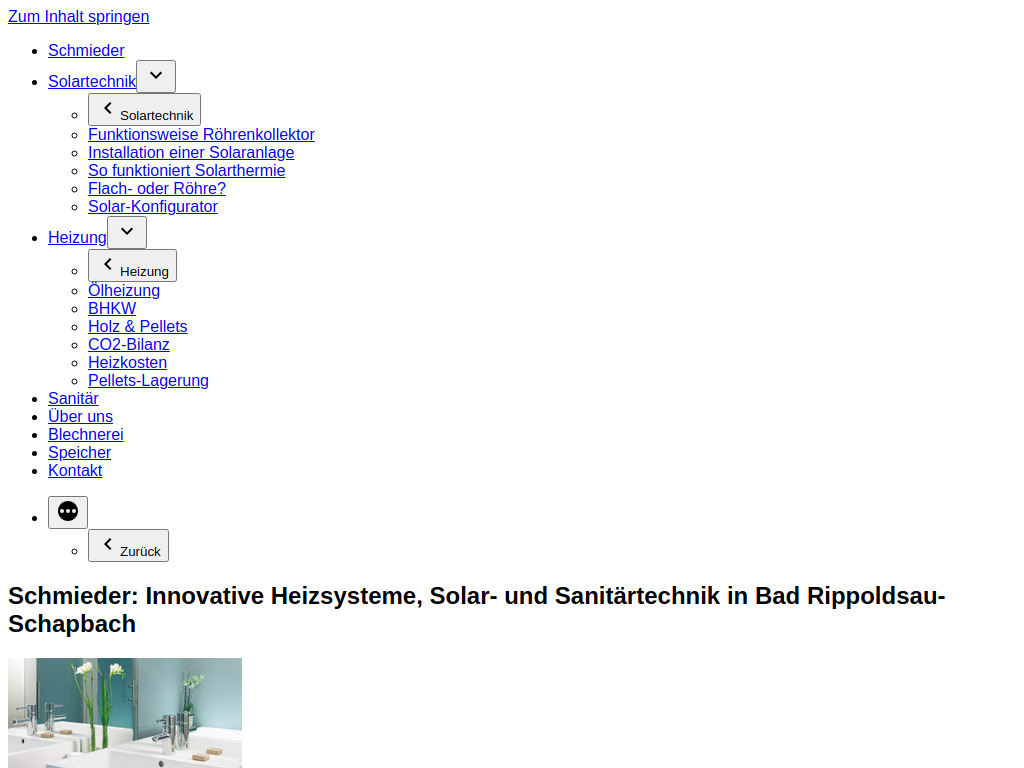Open the Pellets-Lagerung page

tap(148, 380)
